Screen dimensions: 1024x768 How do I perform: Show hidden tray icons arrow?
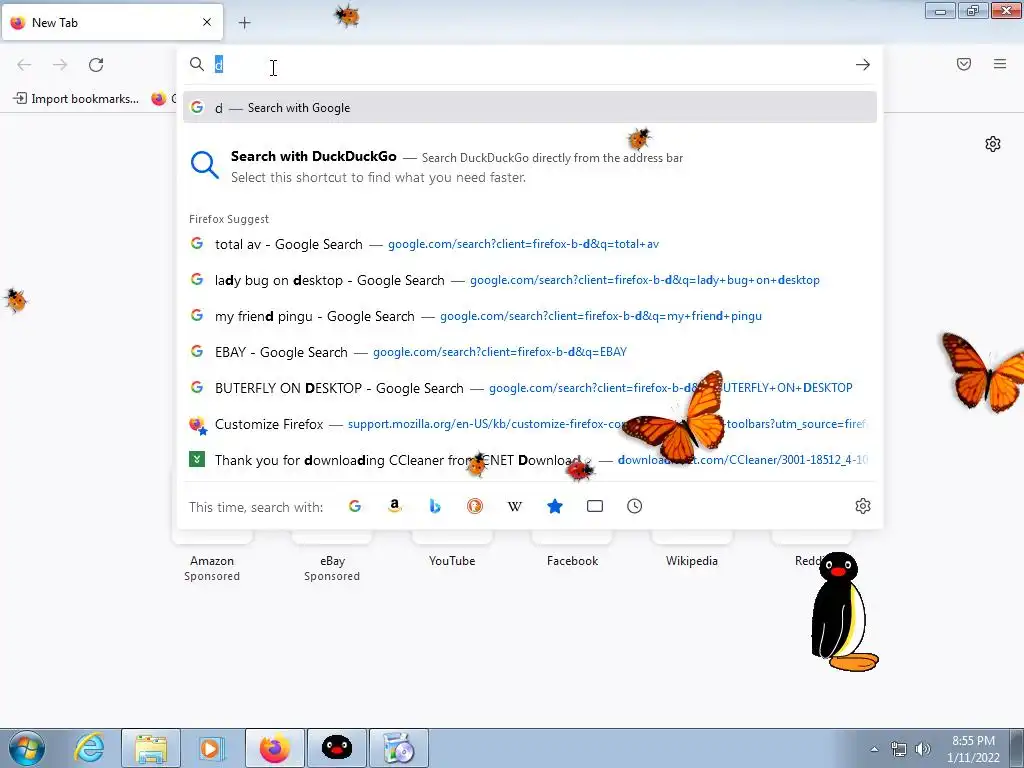(x=874, y=749)
